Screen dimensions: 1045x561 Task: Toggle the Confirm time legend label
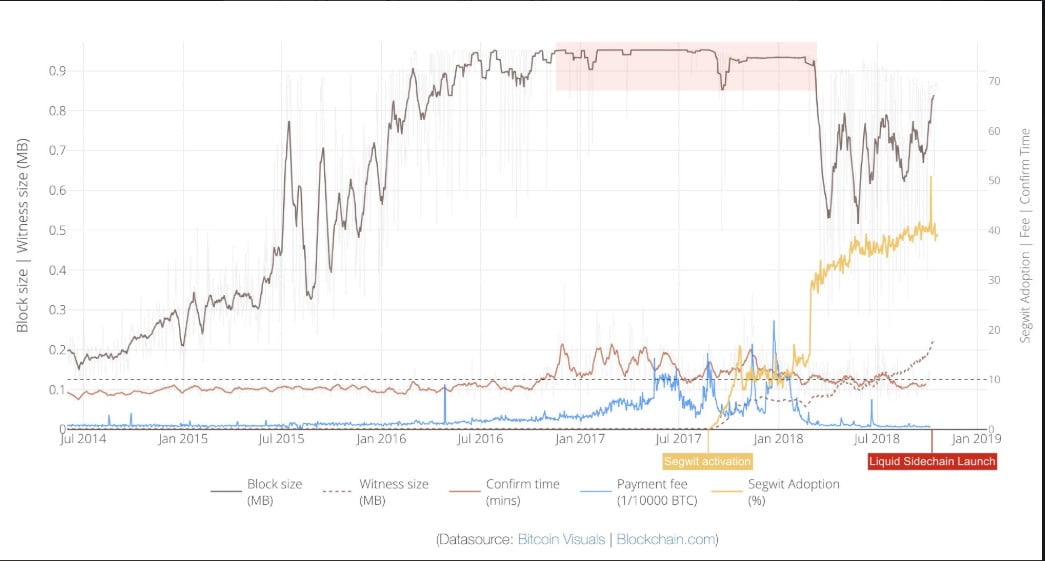tap(523, 491)
